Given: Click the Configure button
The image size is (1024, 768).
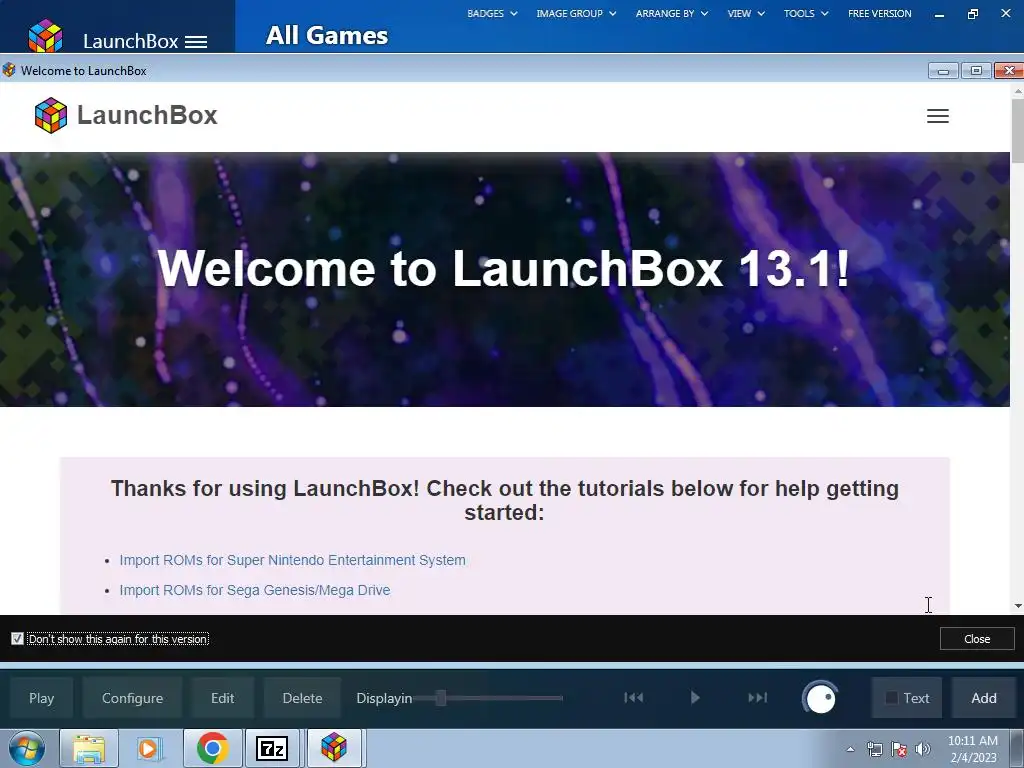Looking at the screenshot, I should click(133, 698).
